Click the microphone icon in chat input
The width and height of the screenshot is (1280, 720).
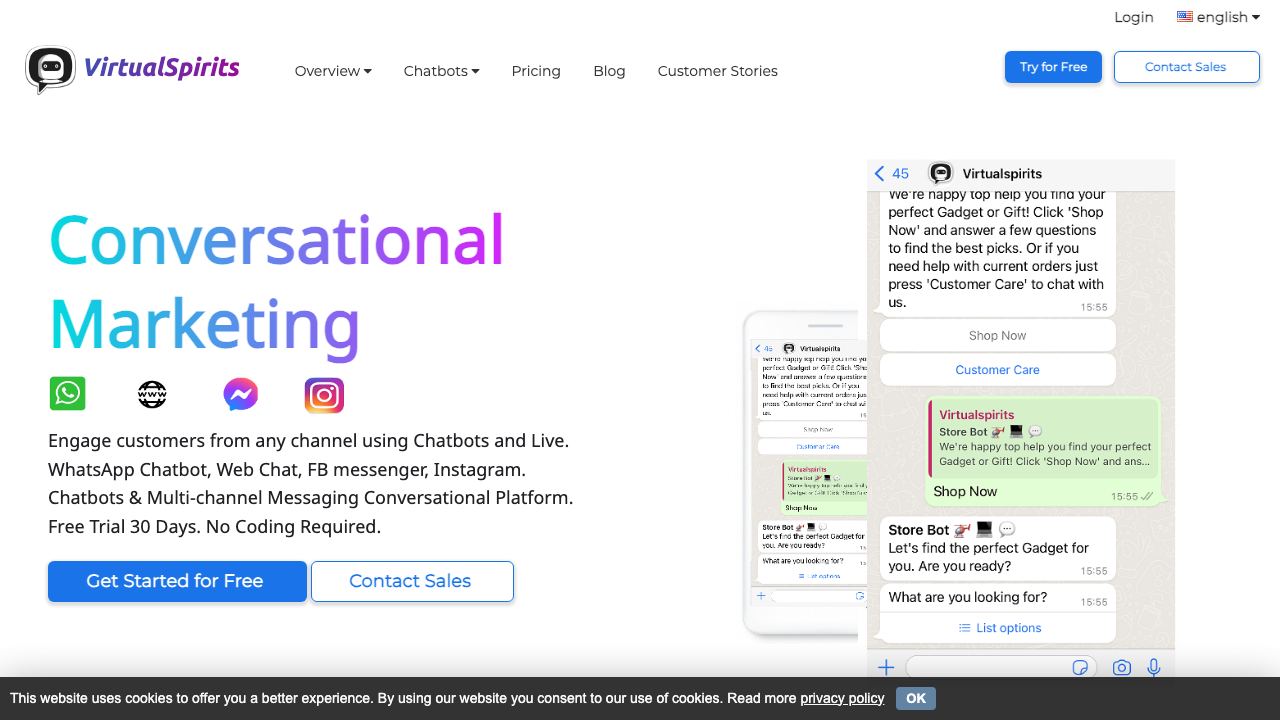(1154, 667)
